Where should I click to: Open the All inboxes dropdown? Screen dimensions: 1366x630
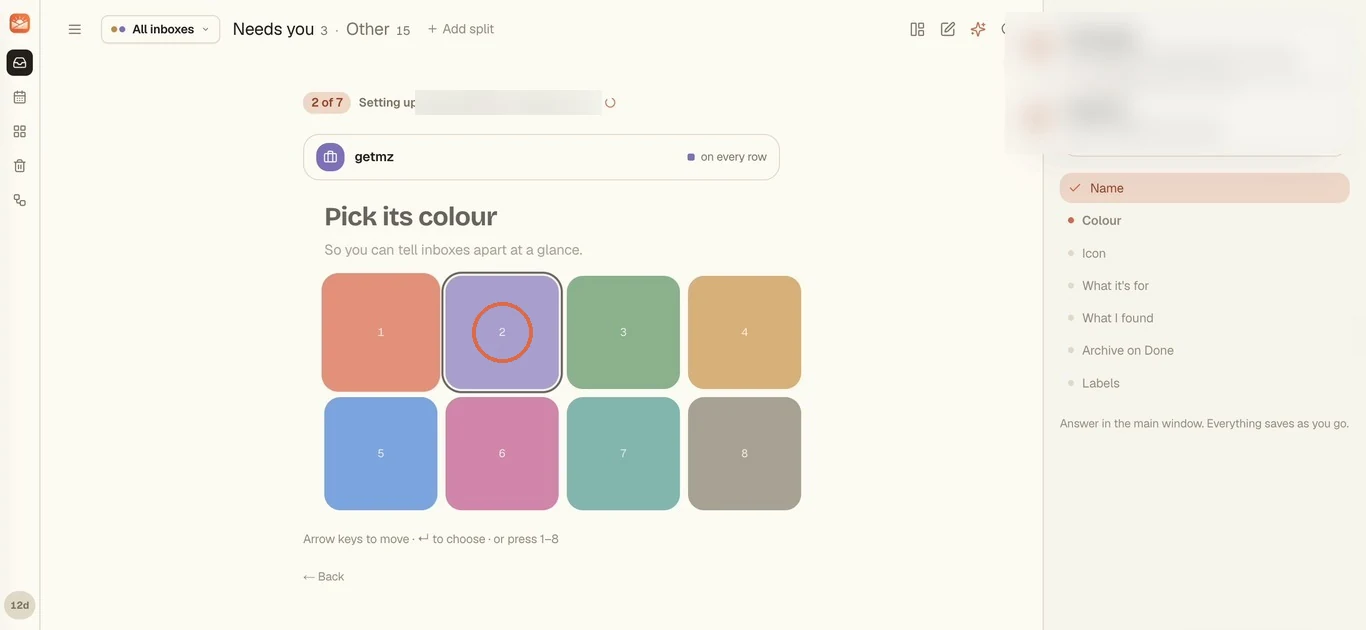point(160,29)
